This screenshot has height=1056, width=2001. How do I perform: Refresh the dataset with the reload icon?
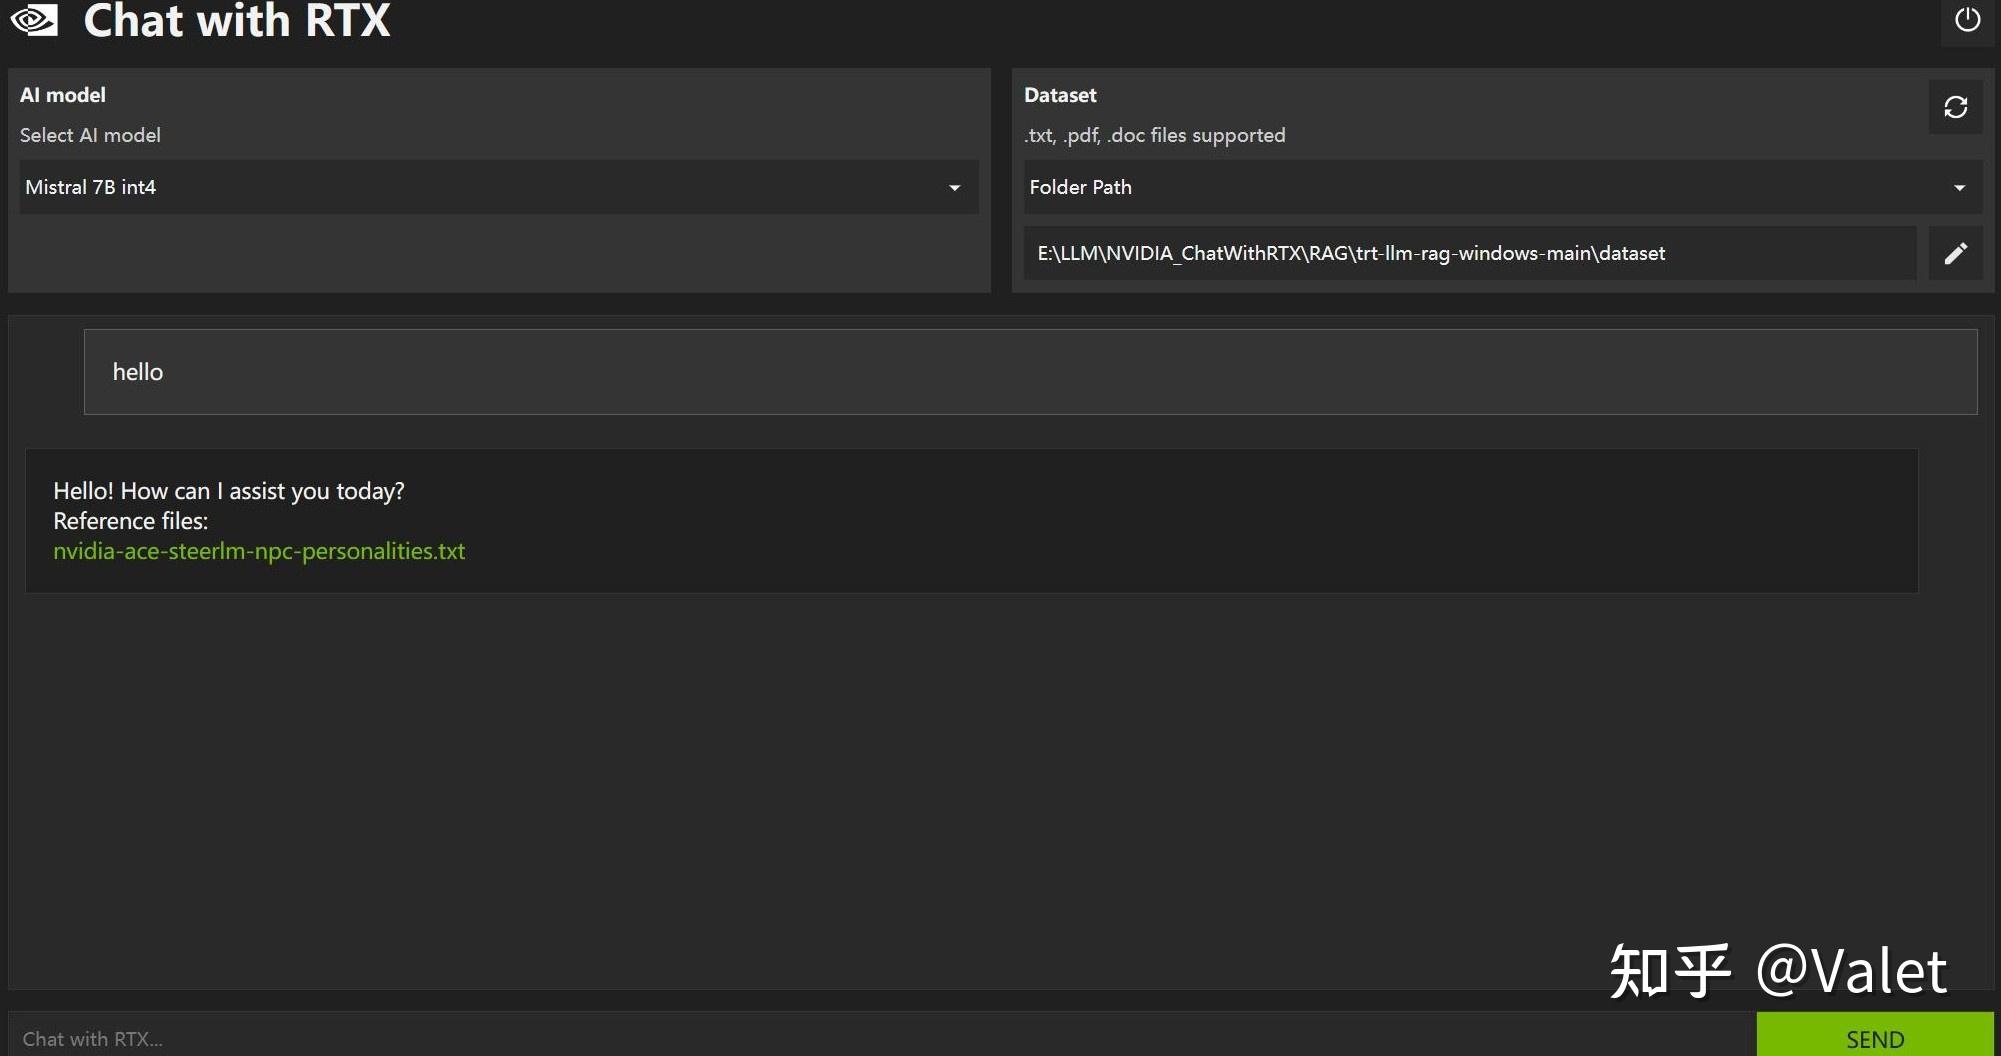pos(1956,107)
